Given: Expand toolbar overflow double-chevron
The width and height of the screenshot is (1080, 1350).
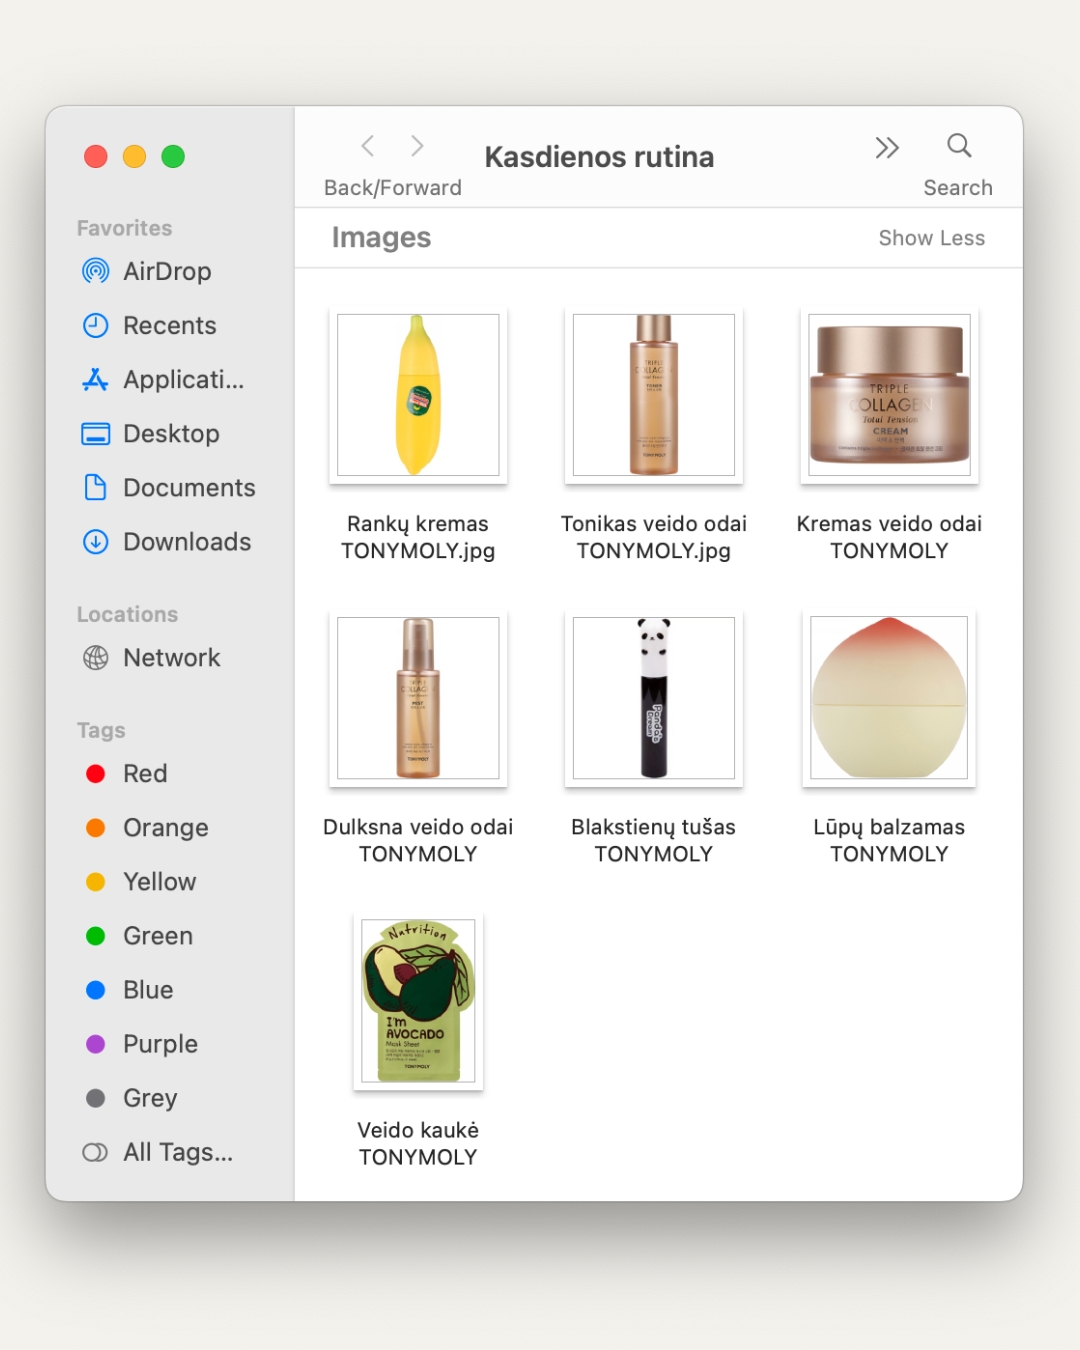Looking at the screenshot, I should tap(887, 147).
